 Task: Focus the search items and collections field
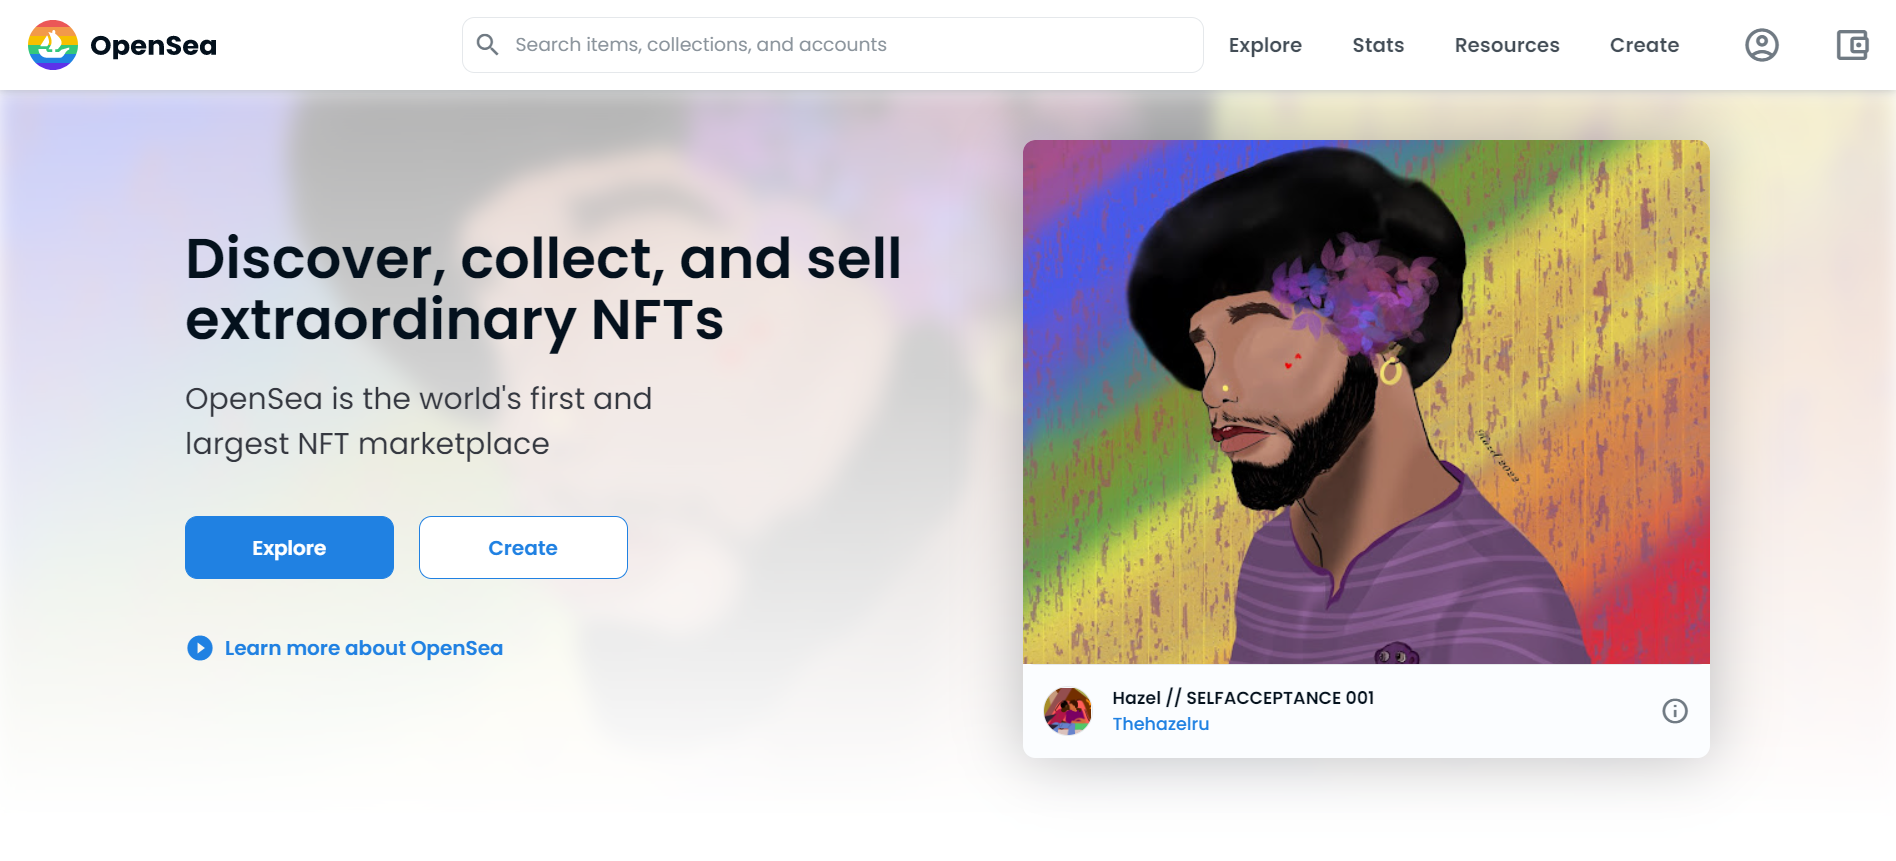point(850,45)
